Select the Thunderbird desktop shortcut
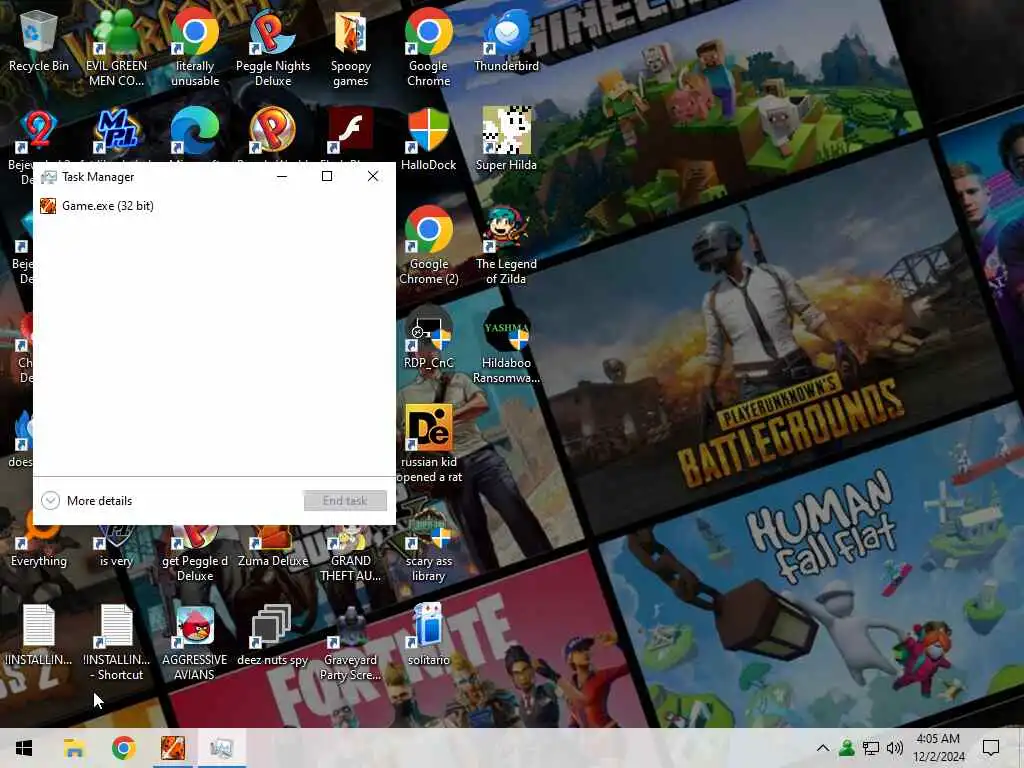This screenshot has width=1024, height=768. point(506,42)
